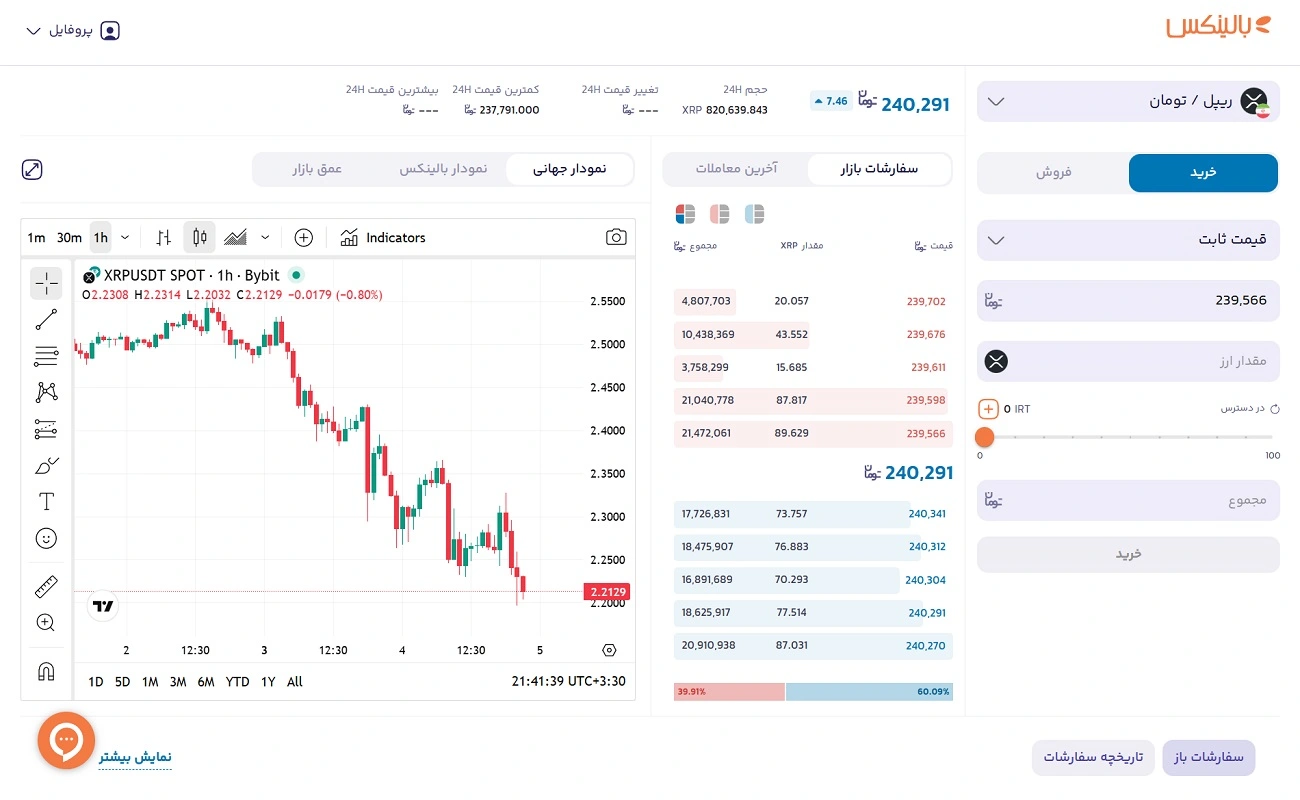Open the extra timeframe dropdown next to 1h
This screenshot has width=1300, height=800.
click(126, 237)
